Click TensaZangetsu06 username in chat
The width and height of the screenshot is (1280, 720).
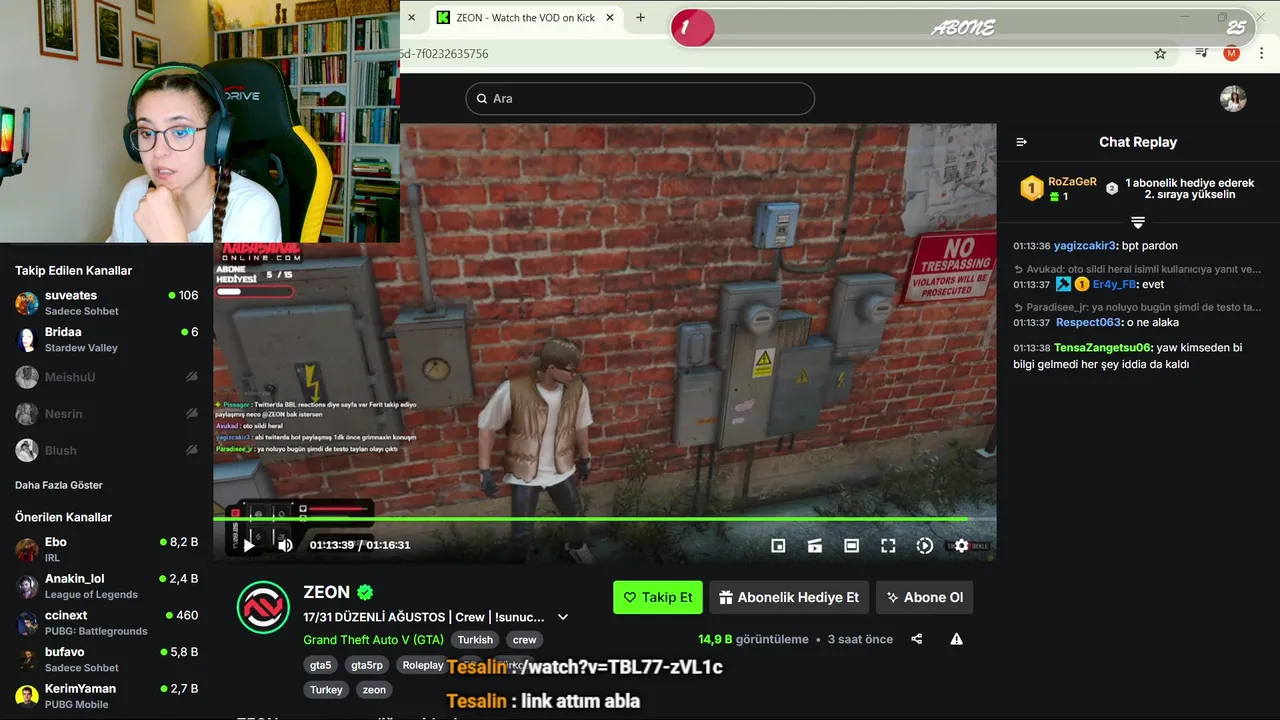1104,348
